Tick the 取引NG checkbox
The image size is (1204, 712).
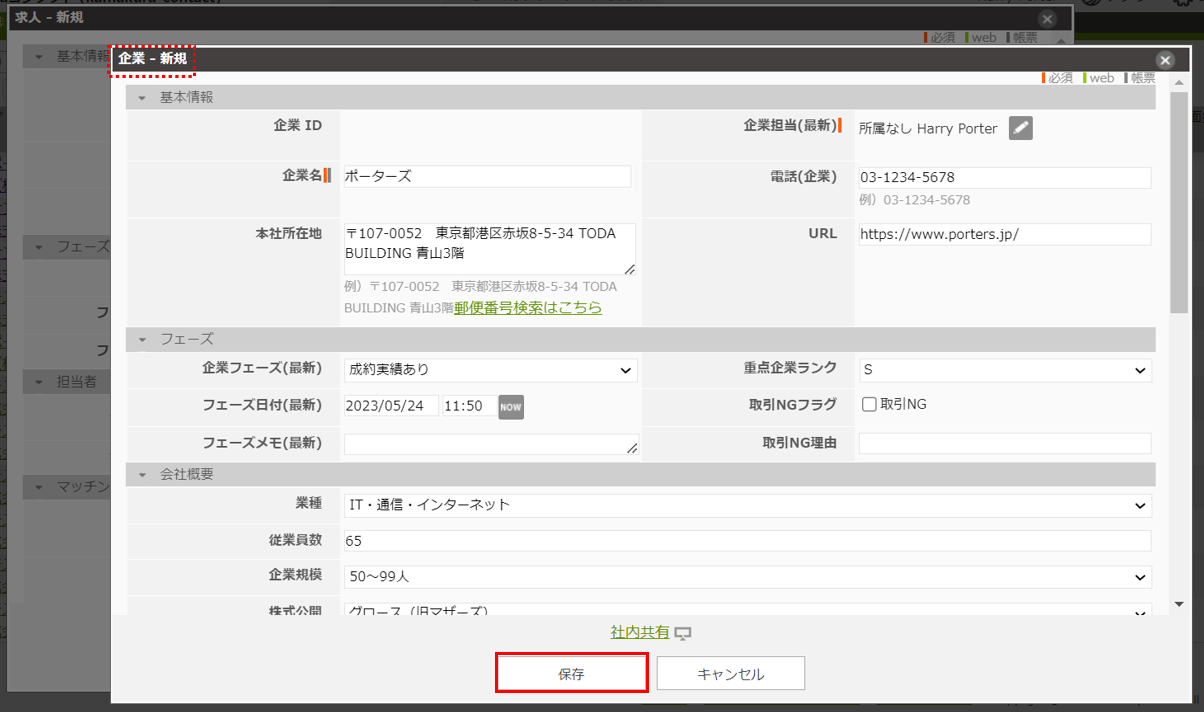[x=870, y=405]
